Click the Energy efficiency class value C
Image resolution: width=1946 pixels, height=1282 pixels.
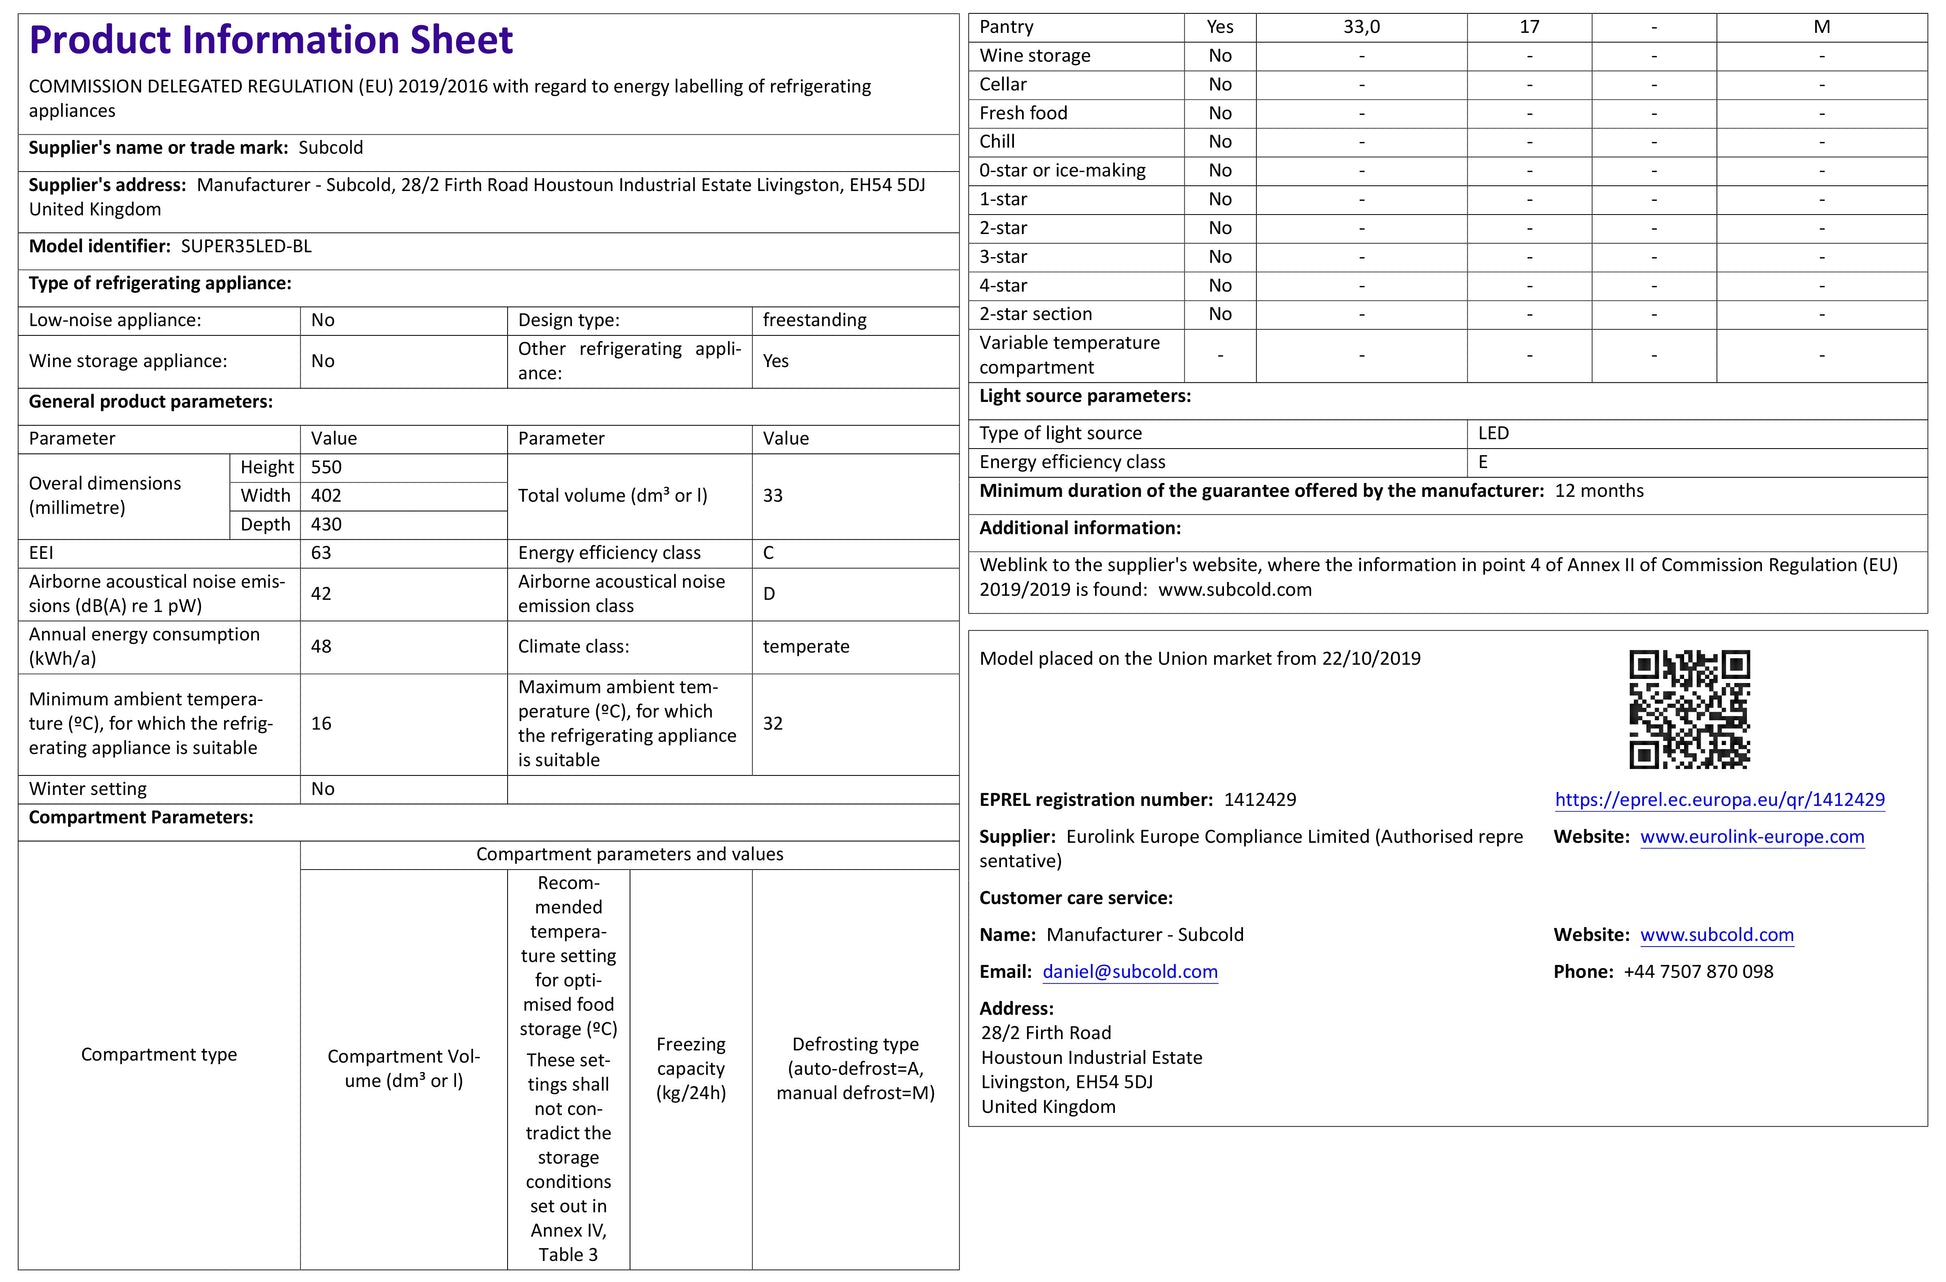(768, 553)
